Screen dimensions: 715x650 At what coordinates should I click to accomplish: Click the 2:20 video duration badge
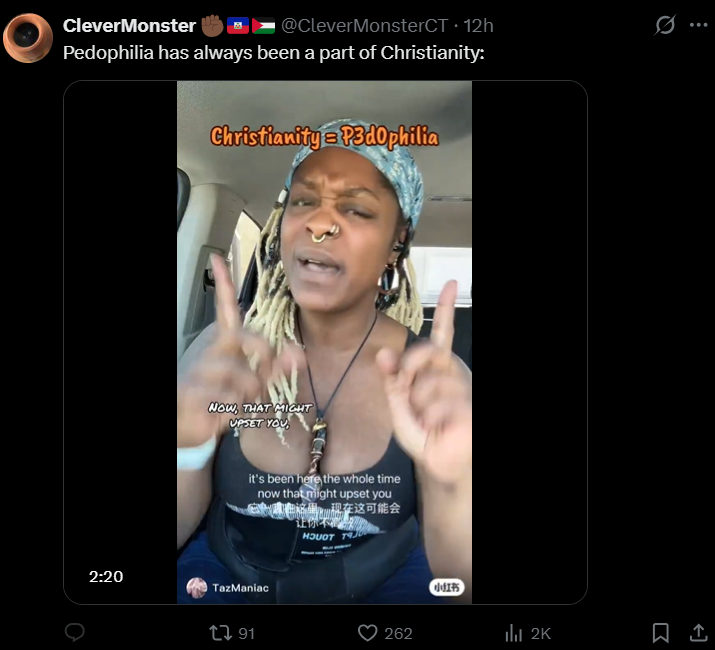pyautogui.click(x=106, y=577)
